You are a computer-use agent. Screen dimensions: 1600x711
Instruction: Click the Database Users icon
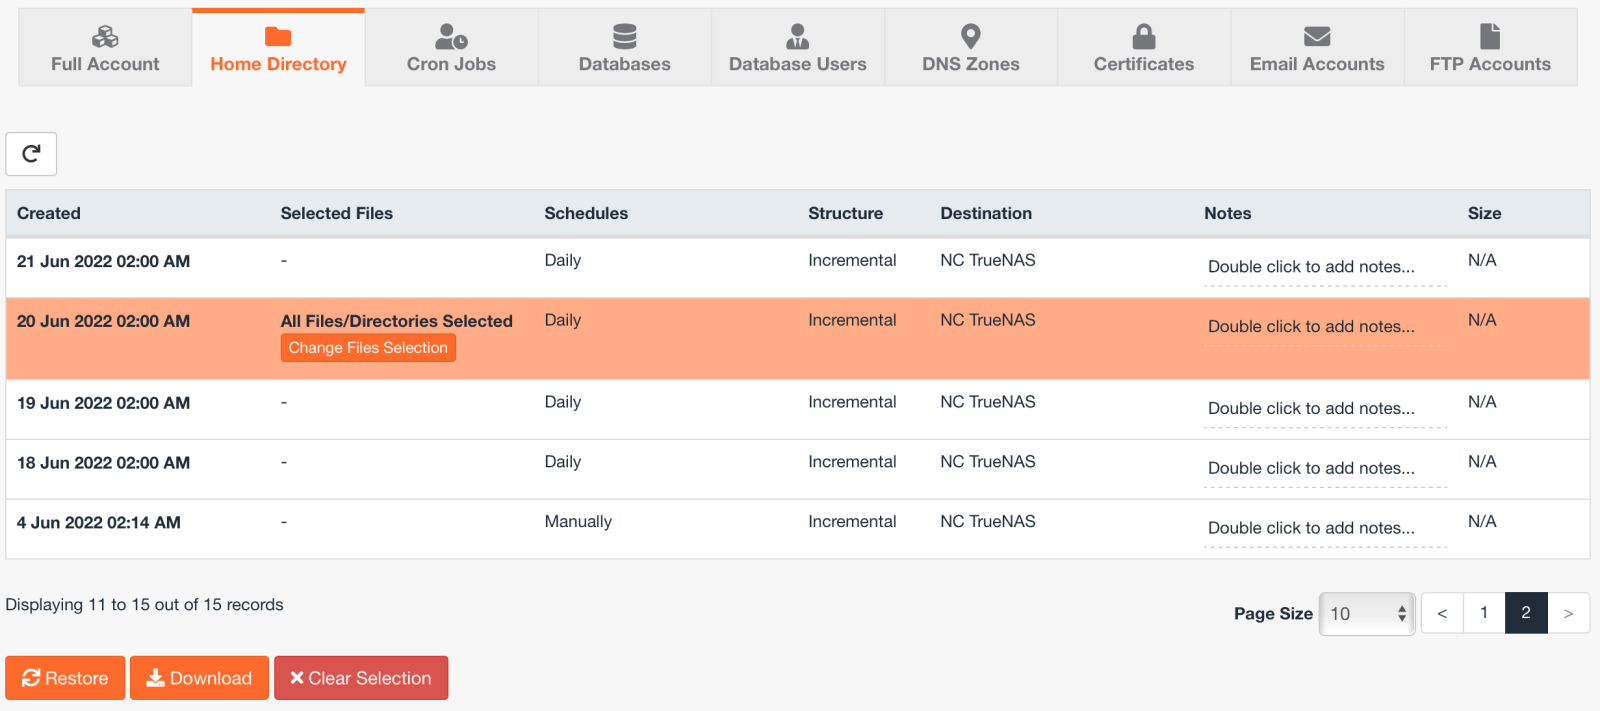click(x=797, y=37)
